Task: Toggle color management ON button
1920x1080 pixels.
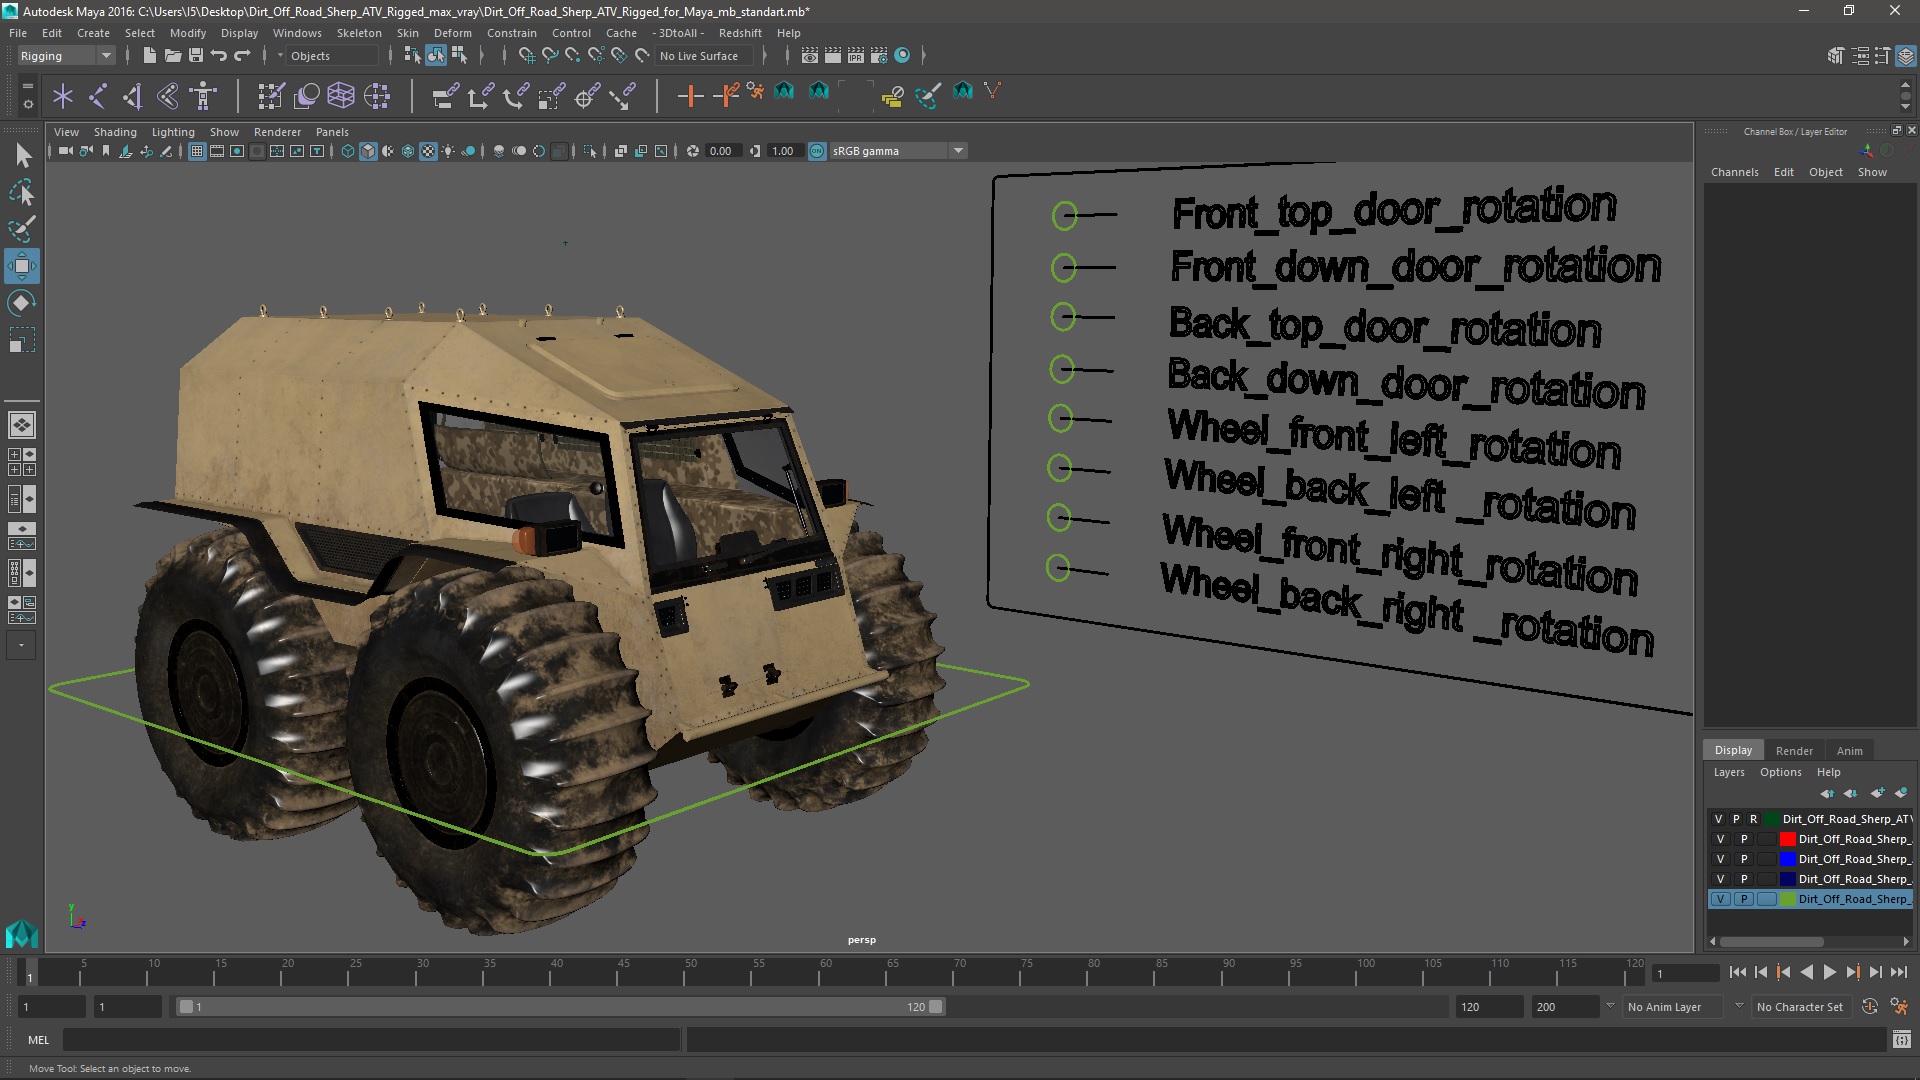Action: (x=817, y=151)
